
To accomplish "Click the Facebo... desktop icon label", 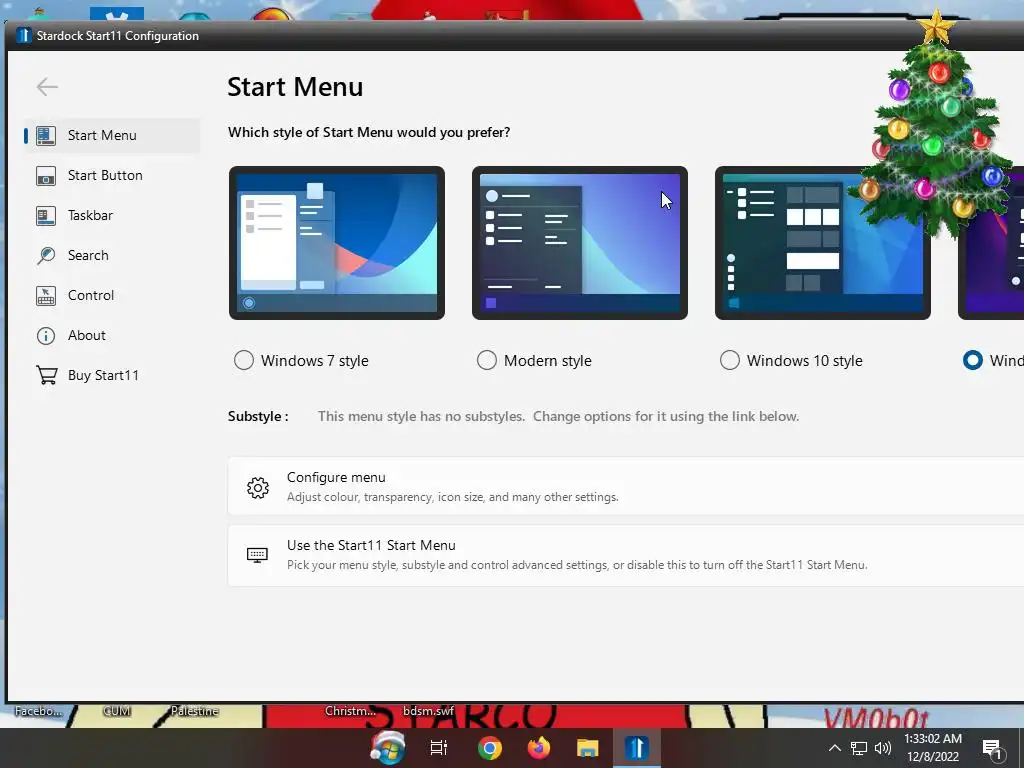I will point(38,711).
